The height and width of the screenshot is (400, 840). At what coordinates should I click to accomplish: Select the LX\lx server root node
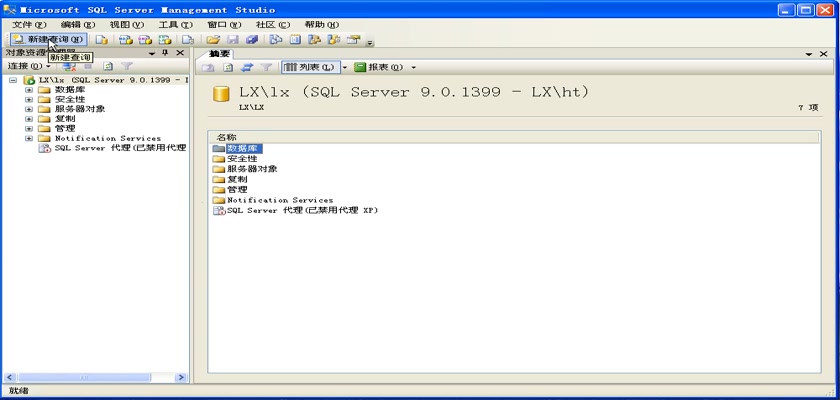(x=112, y=80)
